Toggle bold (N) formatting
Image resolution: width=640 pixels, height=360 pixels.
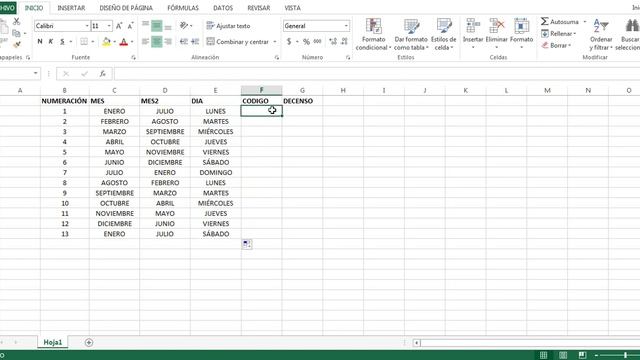pos(40,42)
